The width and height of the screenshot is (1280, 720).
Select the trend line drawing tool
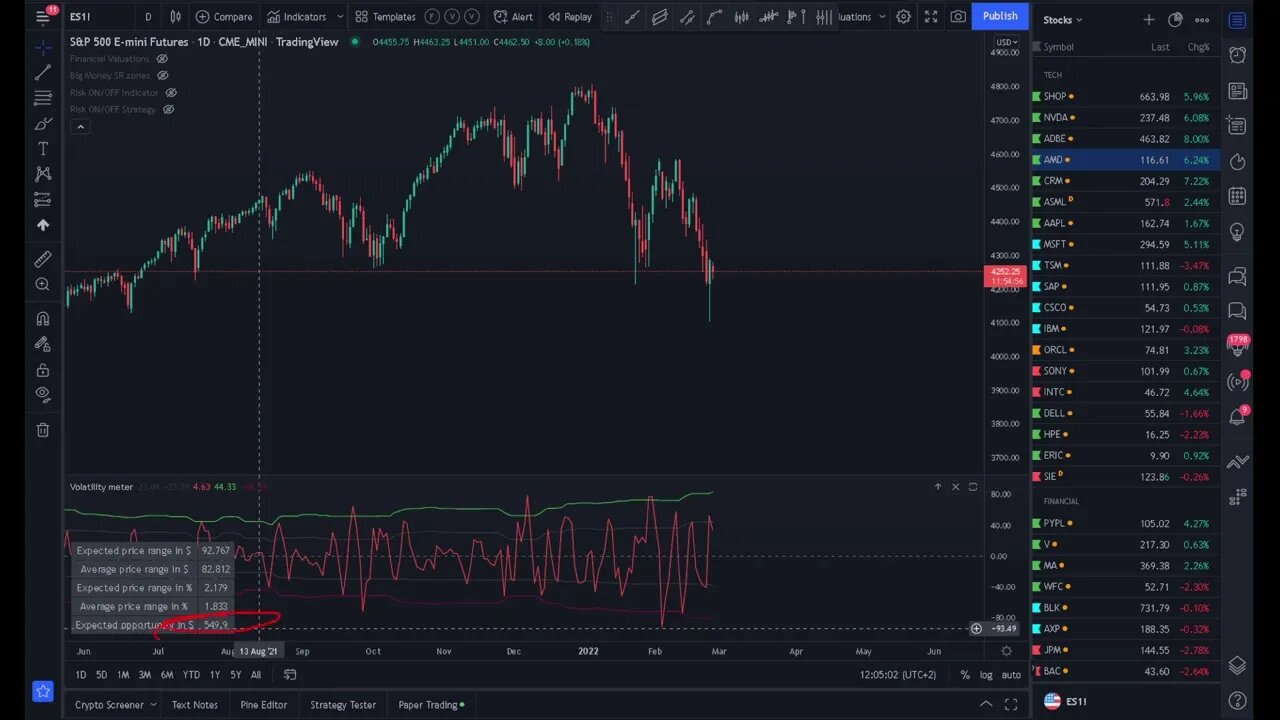click(x=42, y=73)
